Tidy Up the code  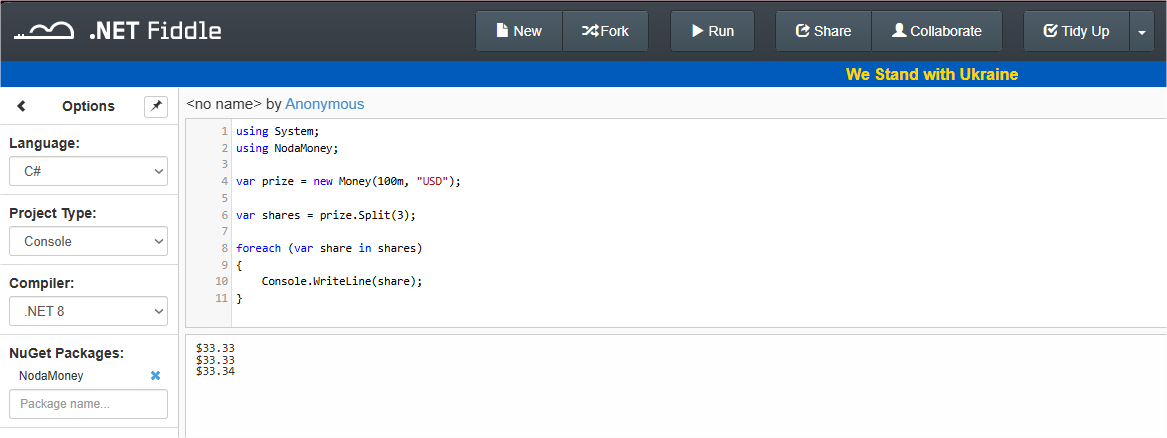click(x=1076, y=31)
